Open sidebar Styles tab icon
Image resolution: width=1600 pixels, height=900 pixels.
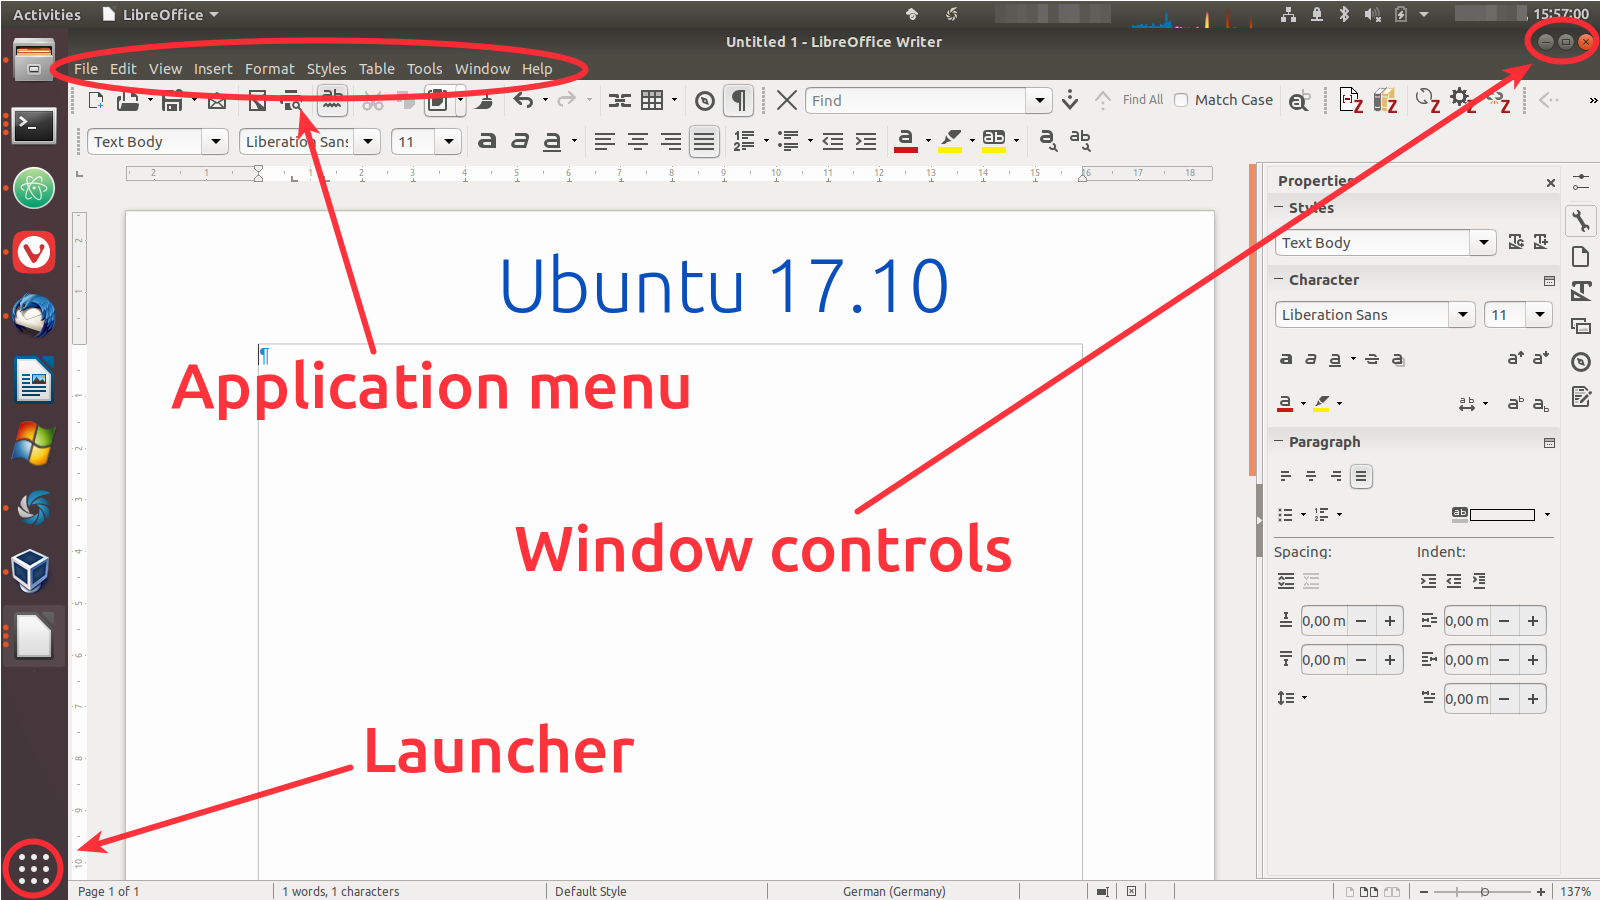coord(1581,291)
